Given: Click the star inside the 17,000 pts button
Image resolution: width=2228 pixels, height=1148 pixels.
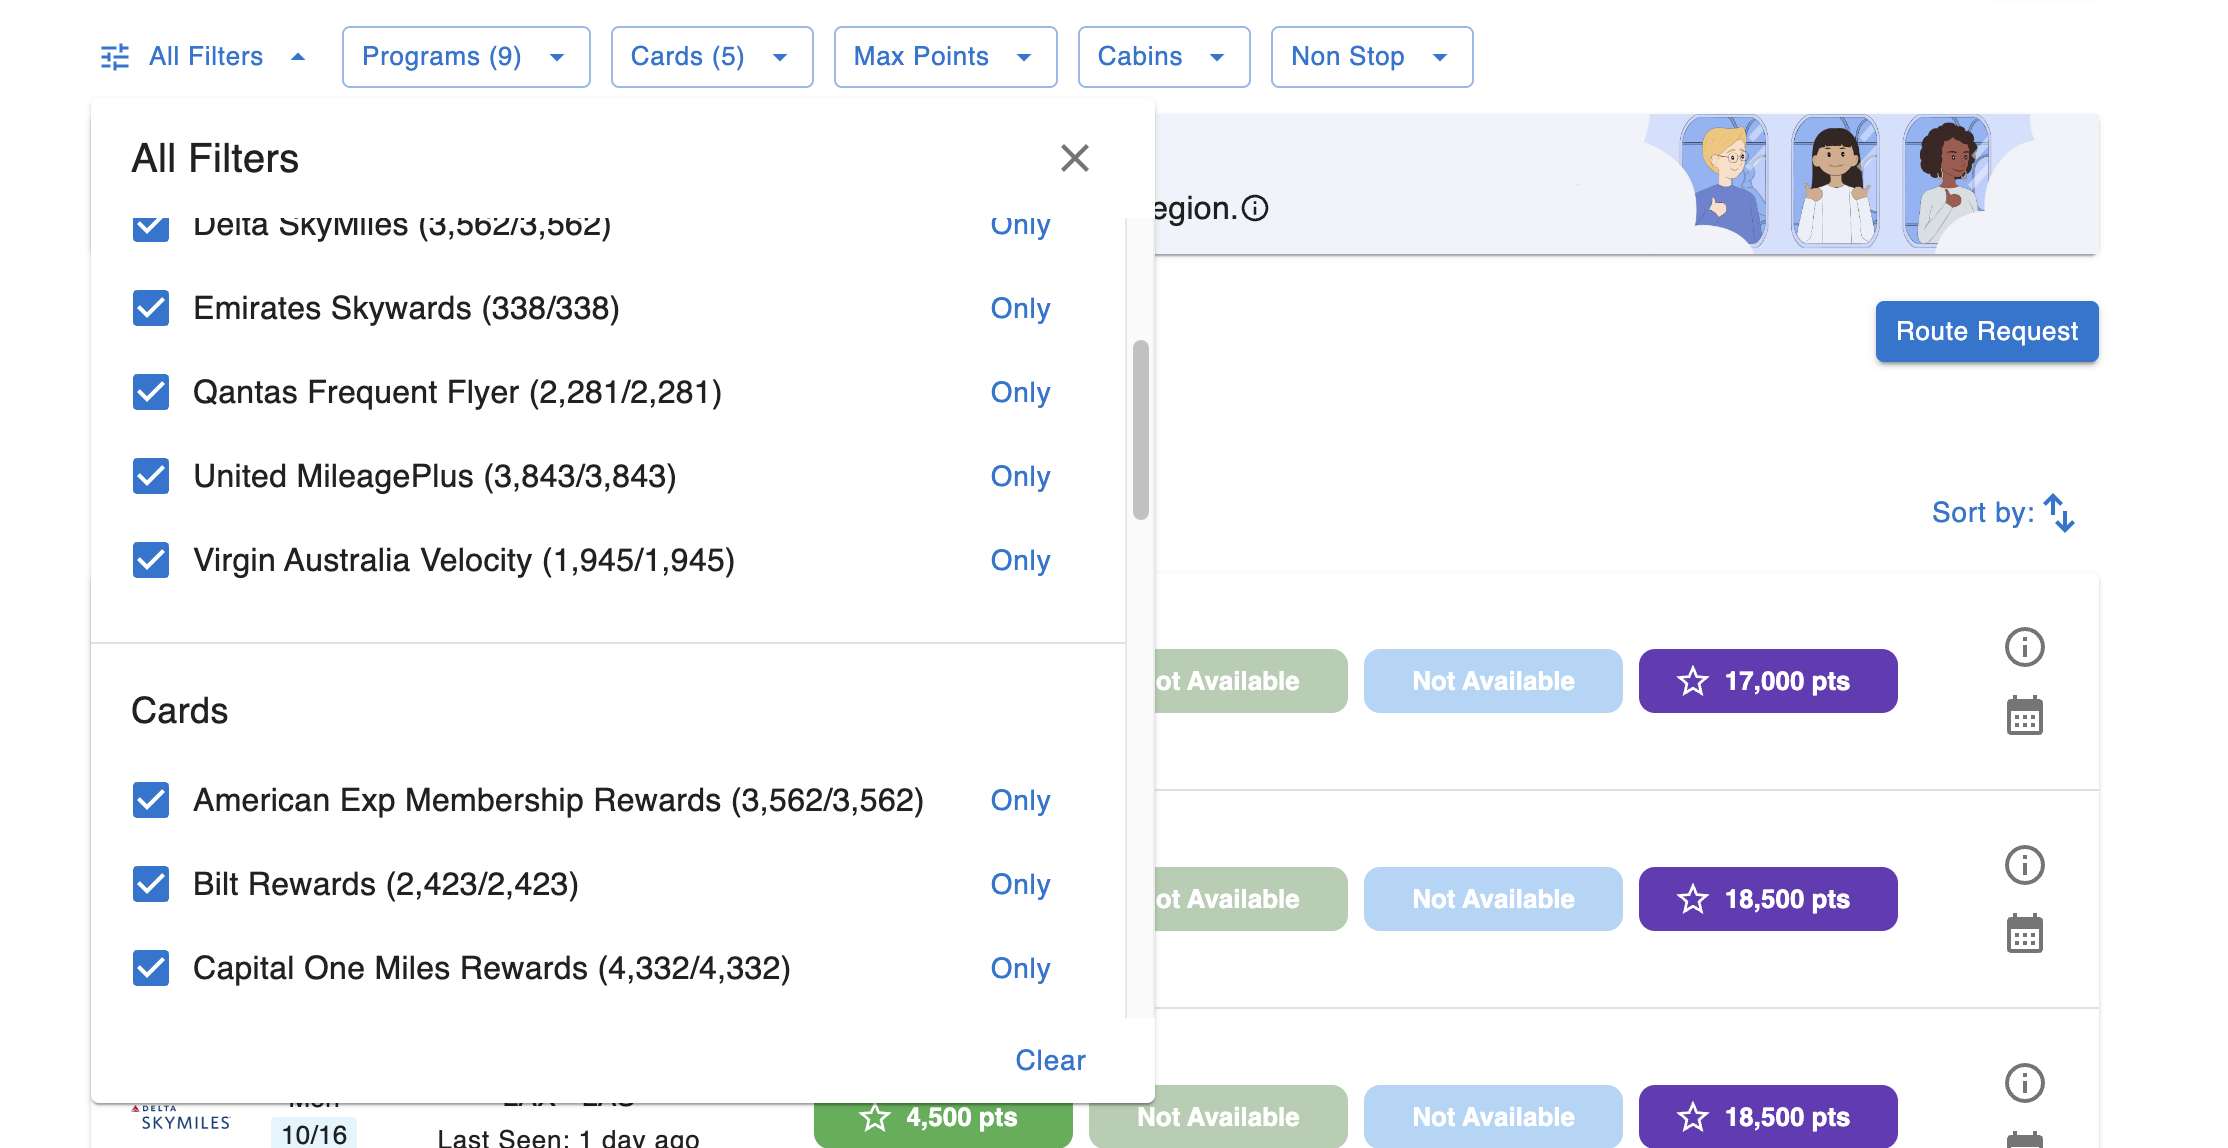Looking at the screenshot, I should pyautogui.click(x=1692, y=681).
